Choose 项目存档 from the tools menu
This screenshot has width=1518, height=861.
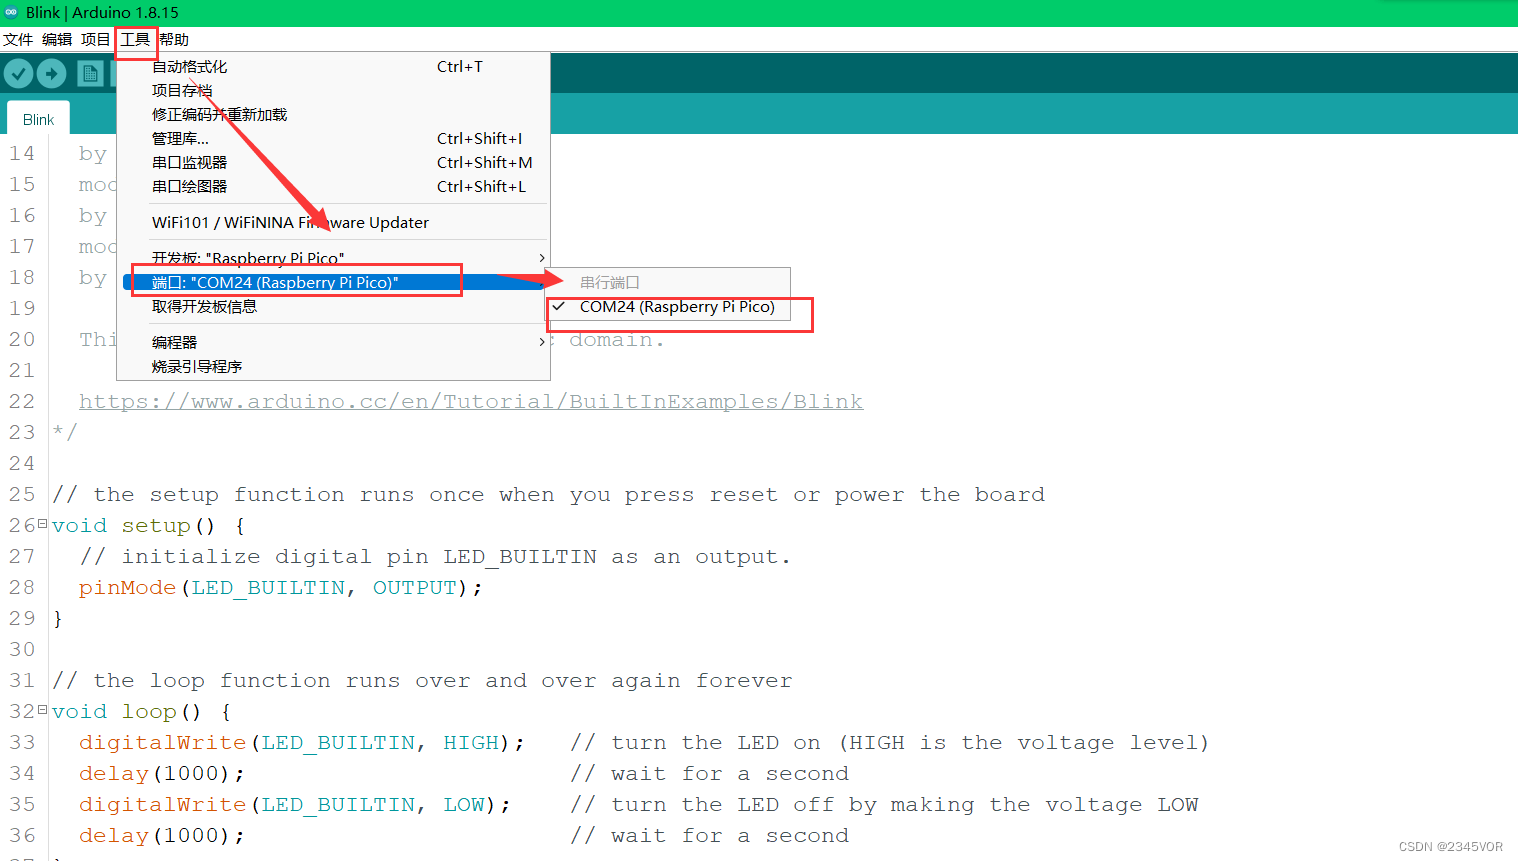coord(334,90)
